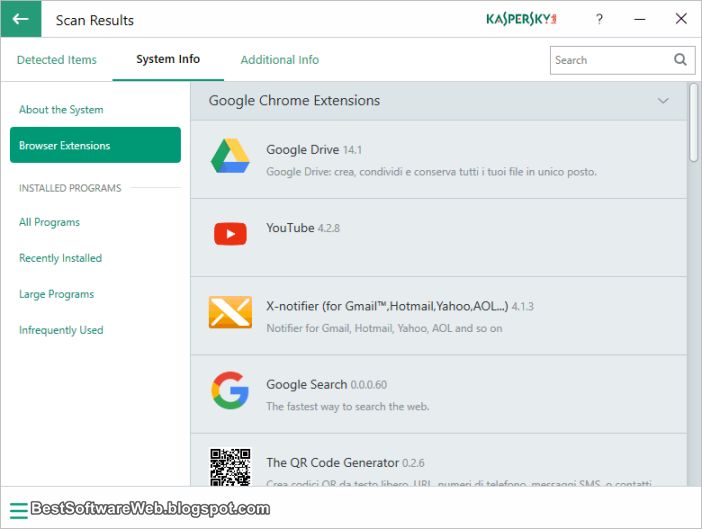Click the Google Drive description text
The width and height of the screenshot is (702, 529).
tap(431, 172)
